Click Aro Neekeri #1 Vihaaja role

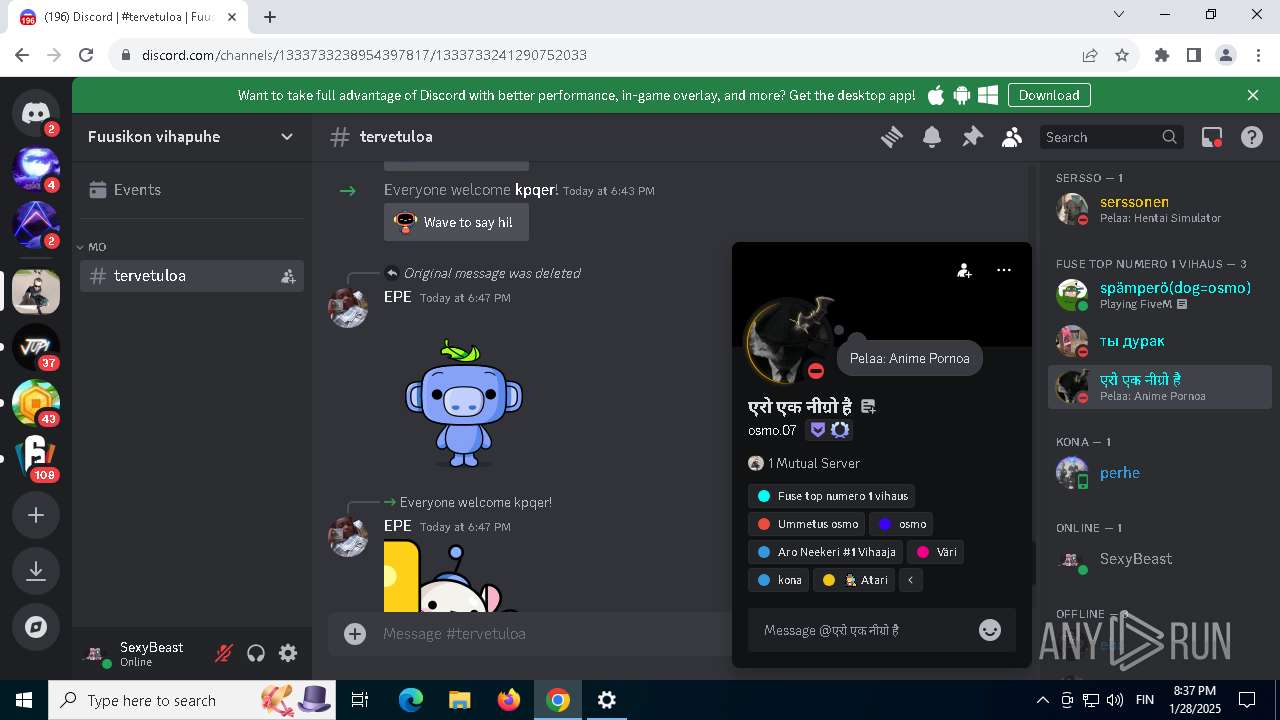click(825, 552)
